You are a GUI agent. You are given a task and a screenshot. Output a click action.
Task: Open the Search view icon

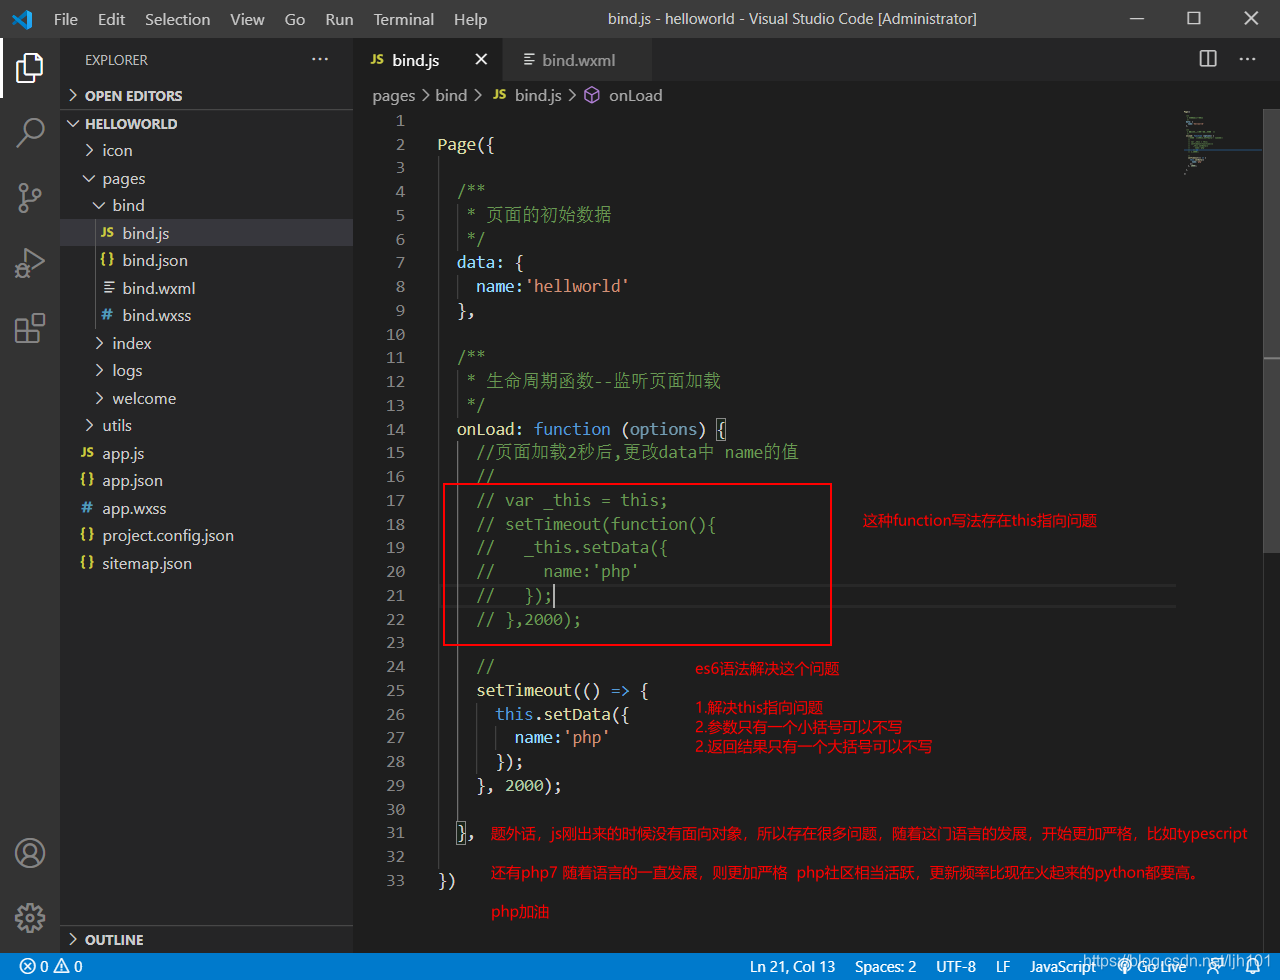pyautogui.click(x=30, y=132)
